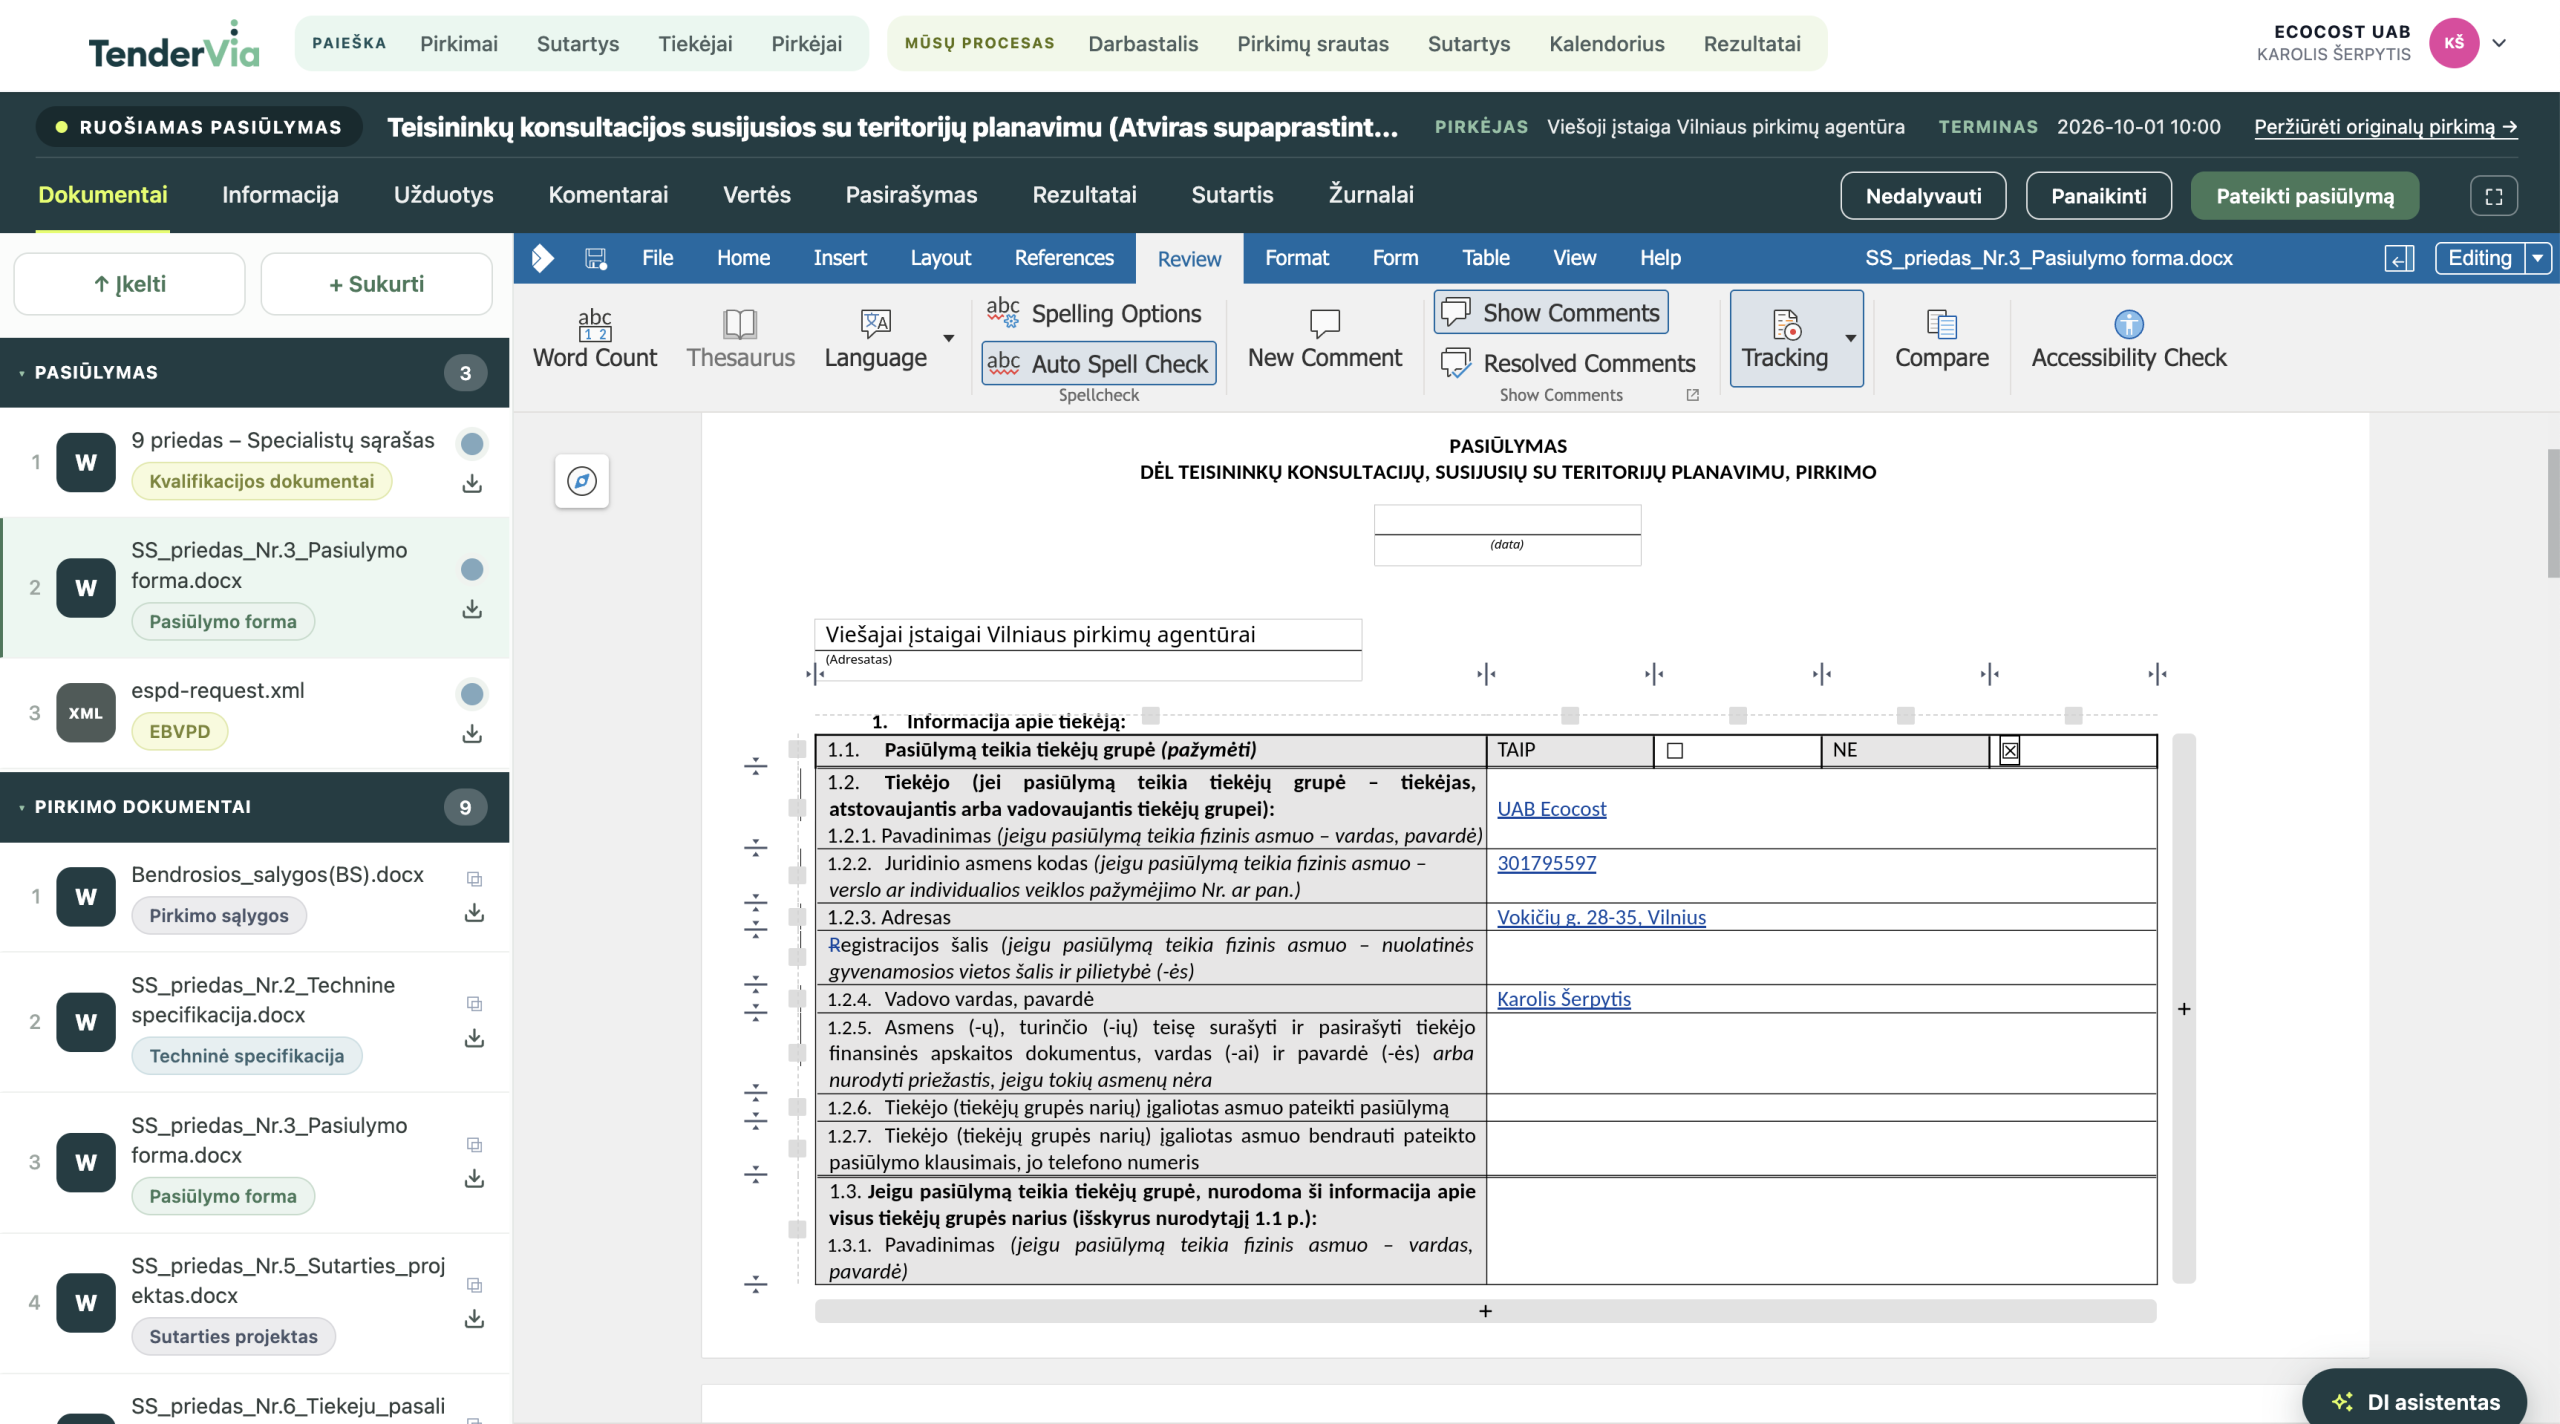
Task: Open Show Comments dialog launcher
Action: pos(1692,395)
